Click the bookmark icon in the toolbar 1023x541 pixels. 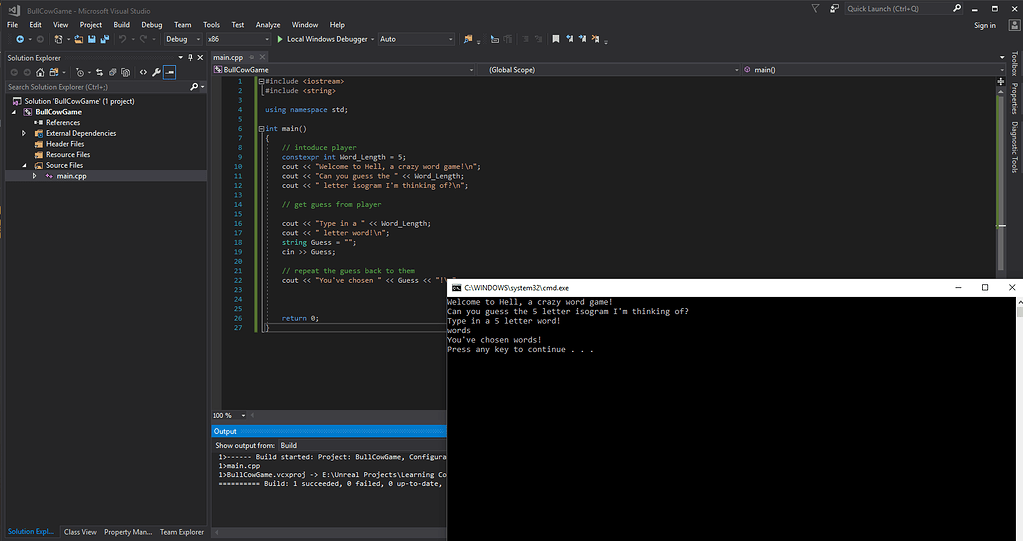click(555, 39)
